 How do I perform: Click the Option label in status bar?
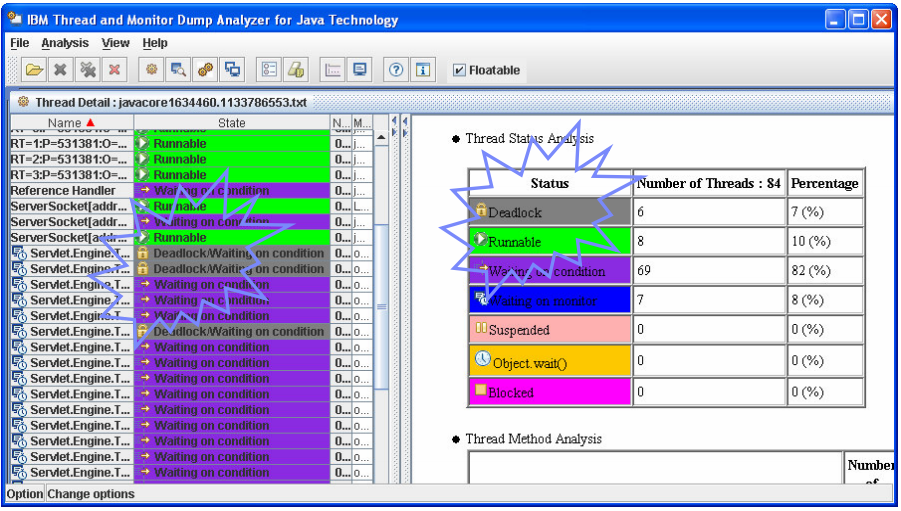tap(25, 494)
